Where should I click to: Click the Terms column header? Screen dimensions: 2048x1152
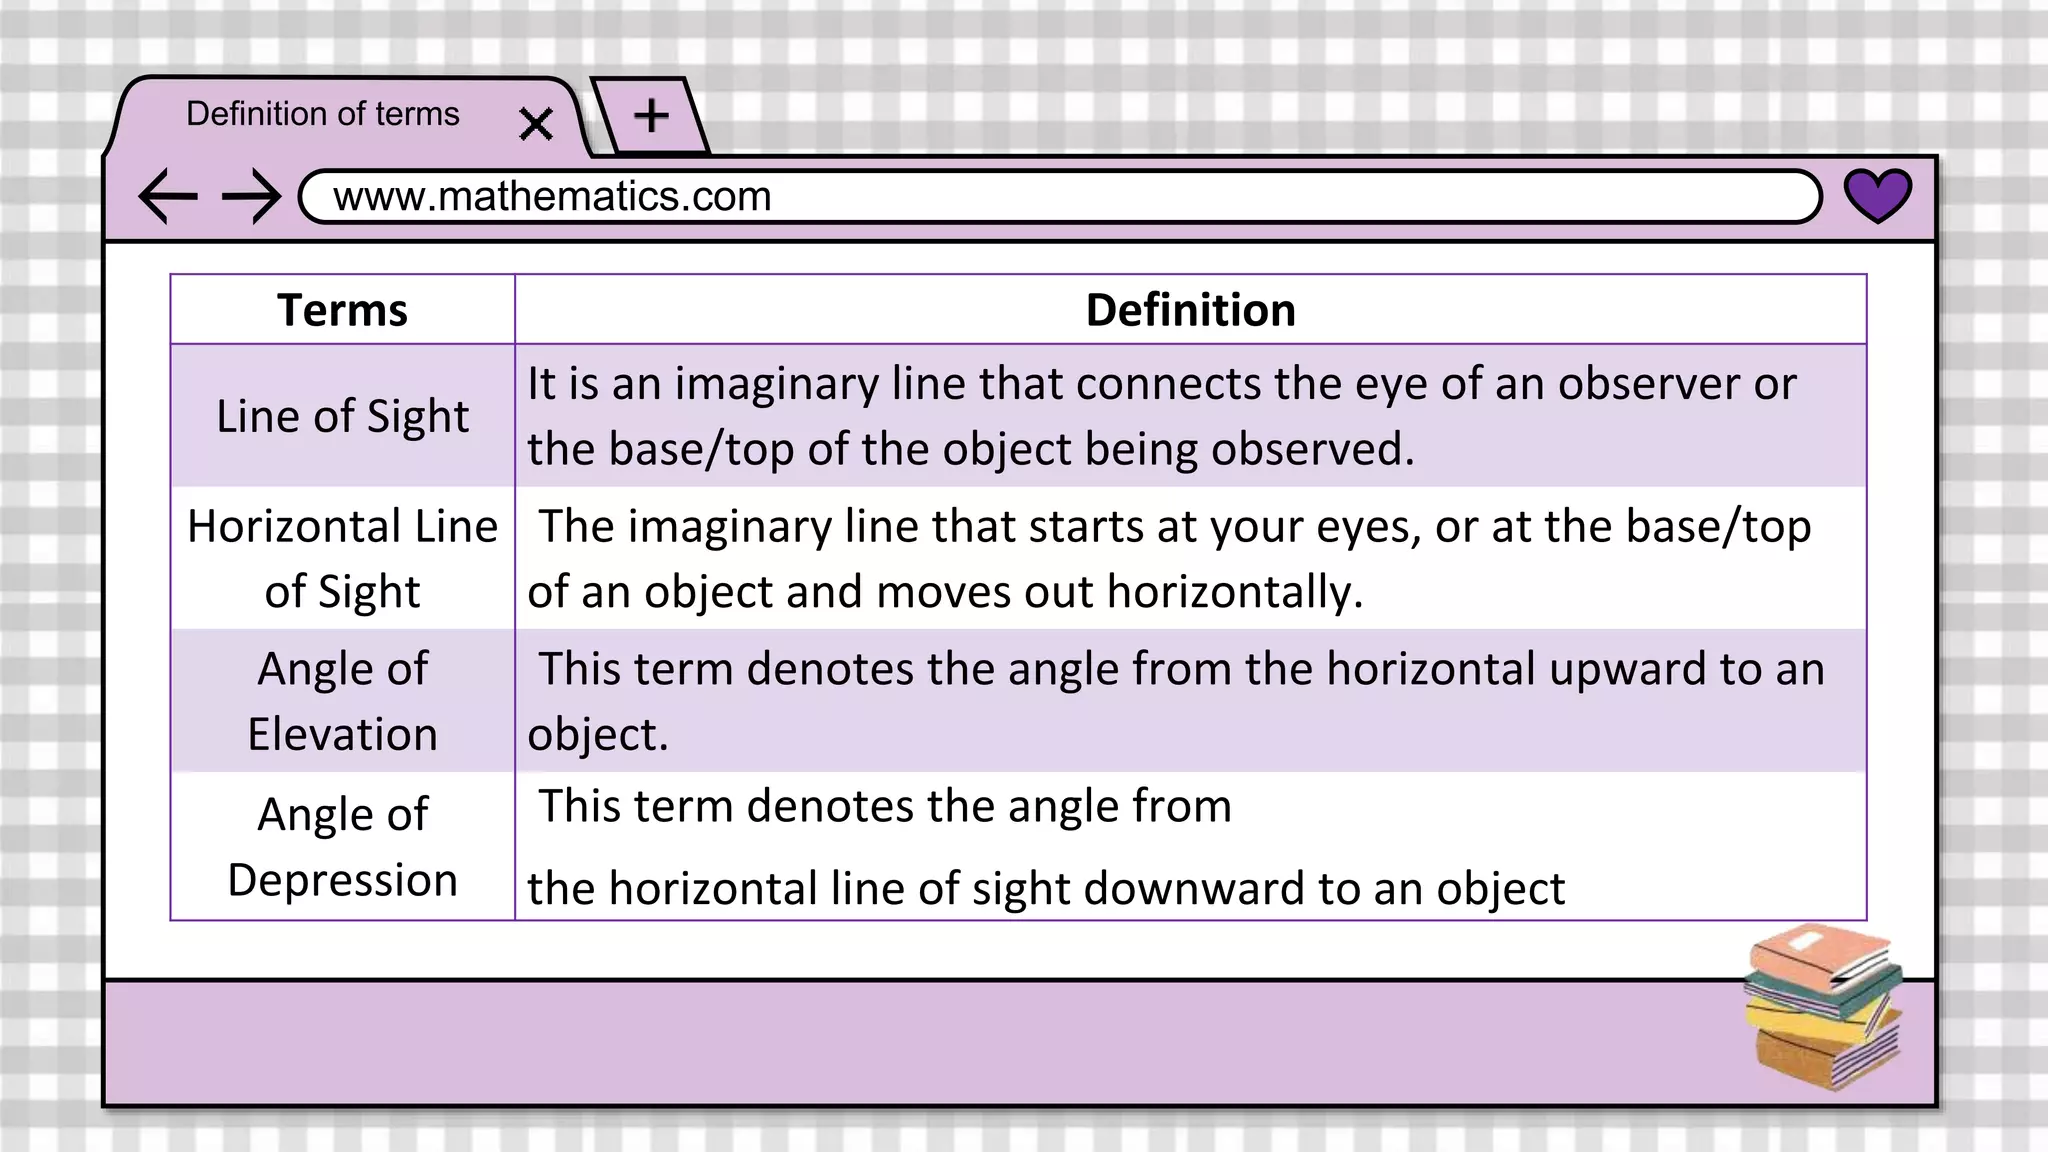point(343,310)
